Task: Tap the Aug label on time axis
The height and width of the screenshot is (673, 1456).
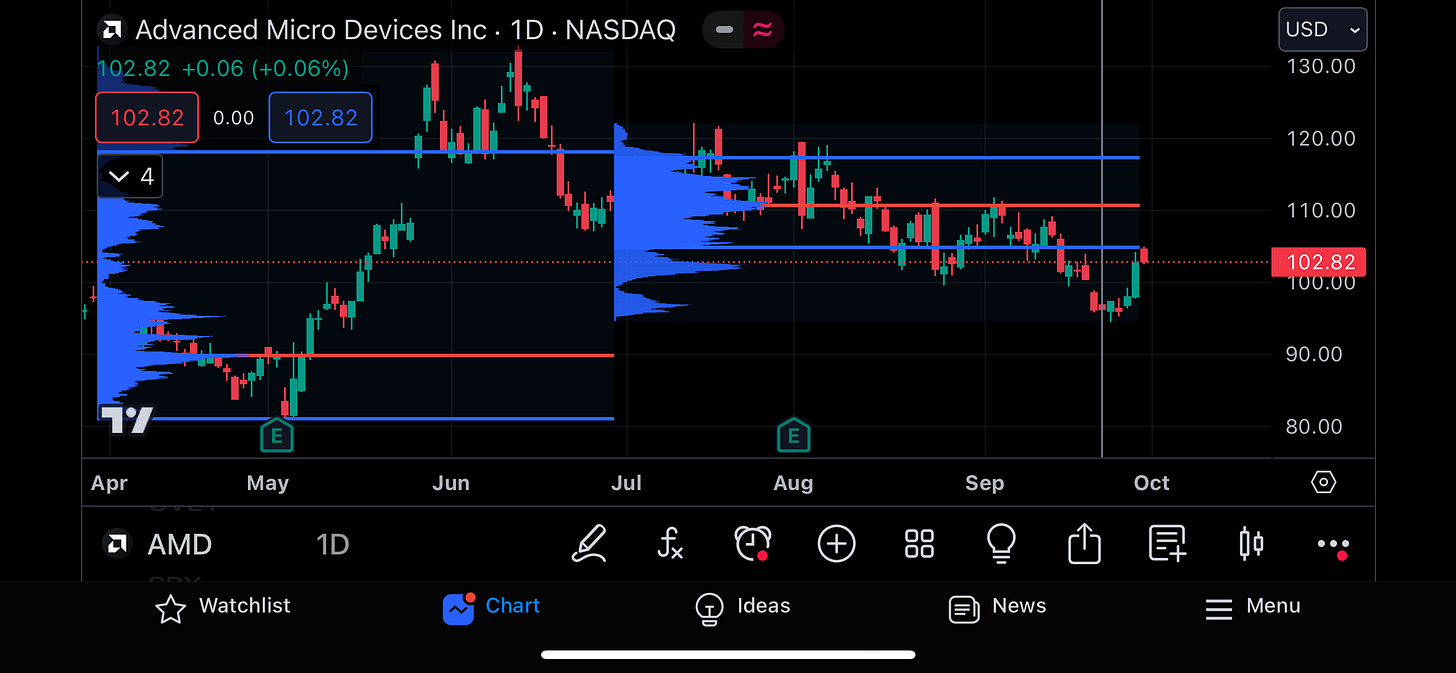Action: [793, 484]
